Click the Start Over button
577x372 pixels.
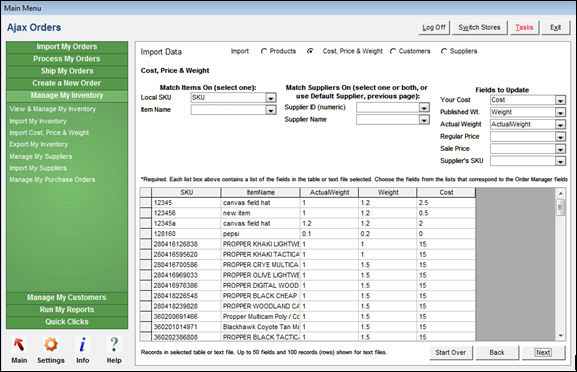450,352
